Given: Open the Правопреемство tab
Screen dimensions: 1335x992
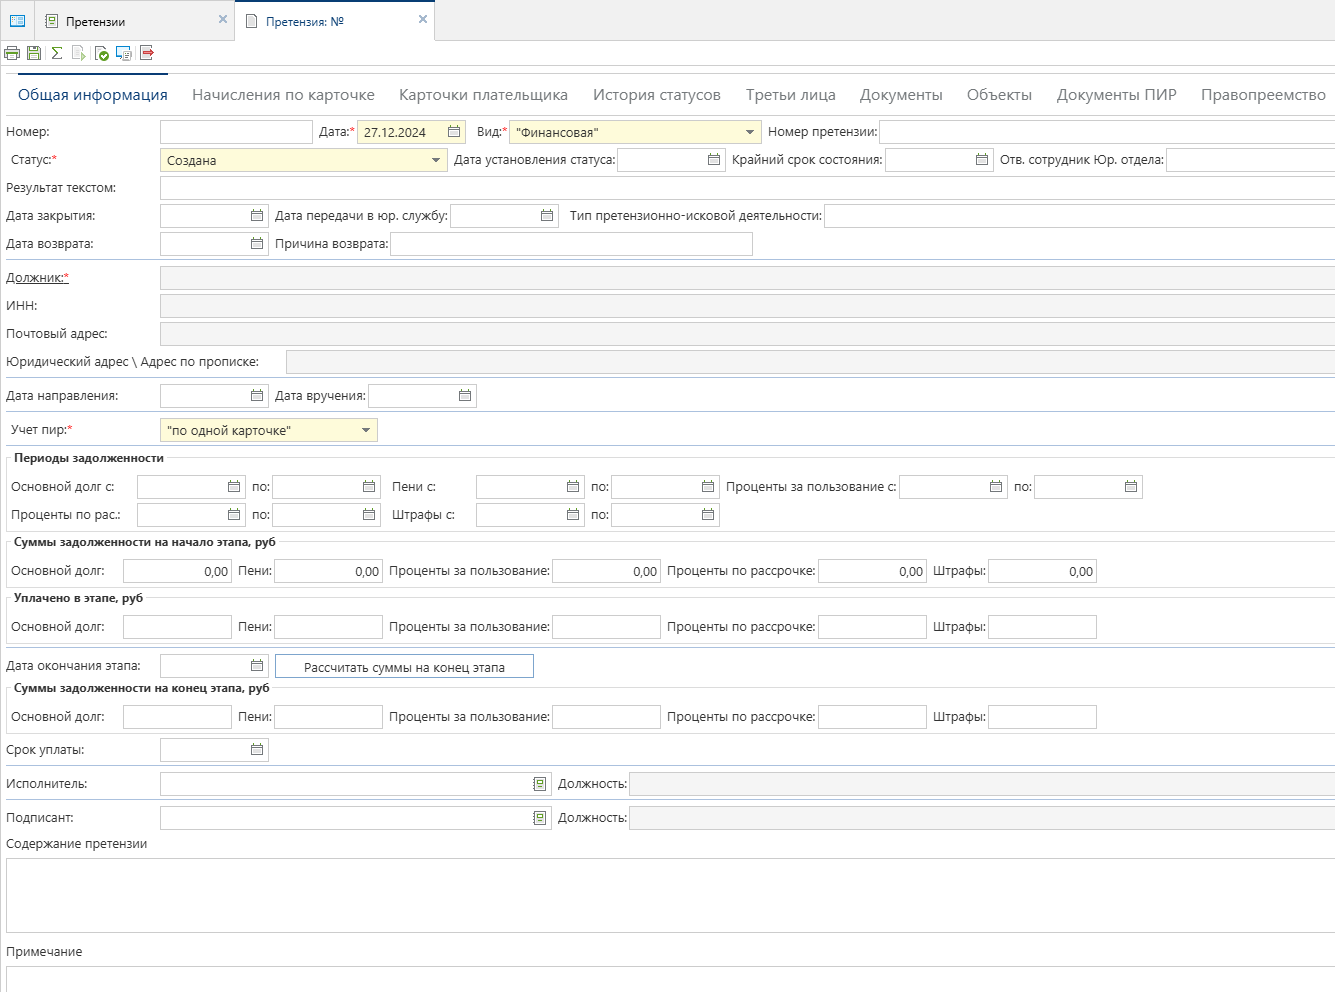Looking at the screenshot, I should [x=1263, y=95].
